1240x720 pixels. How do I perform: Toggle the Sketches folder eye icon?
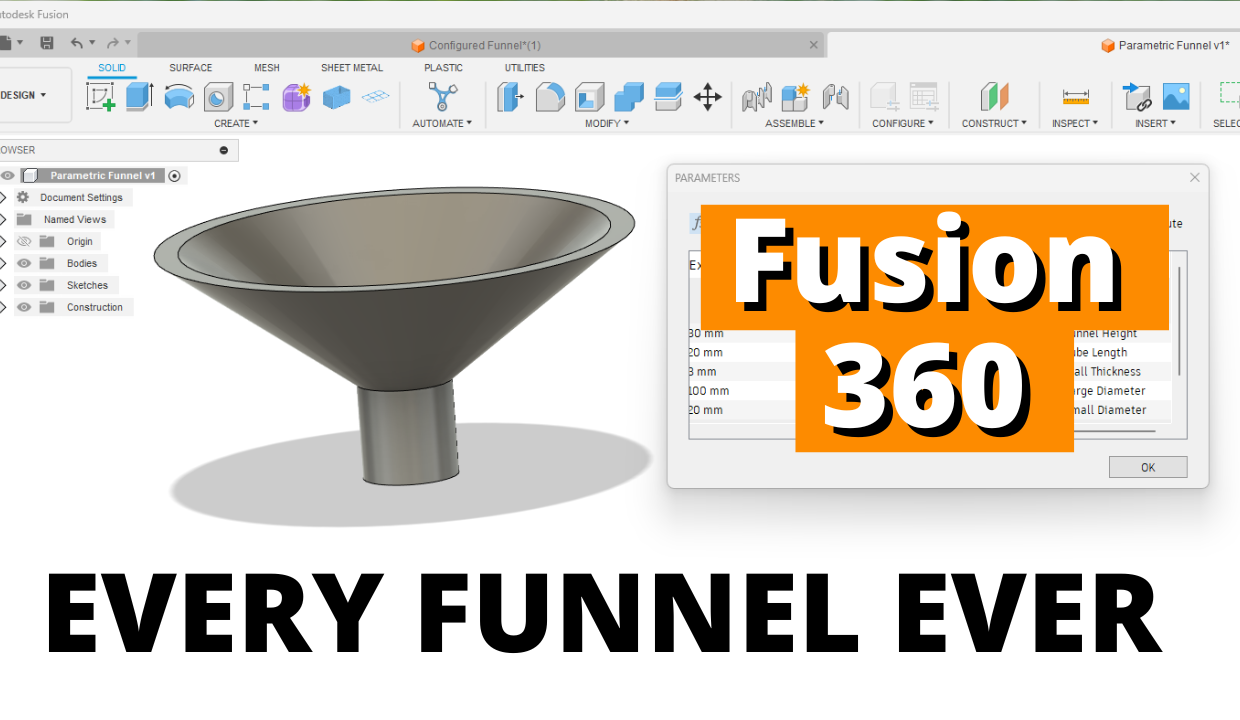pyautogui.click(x=24, y=286)
